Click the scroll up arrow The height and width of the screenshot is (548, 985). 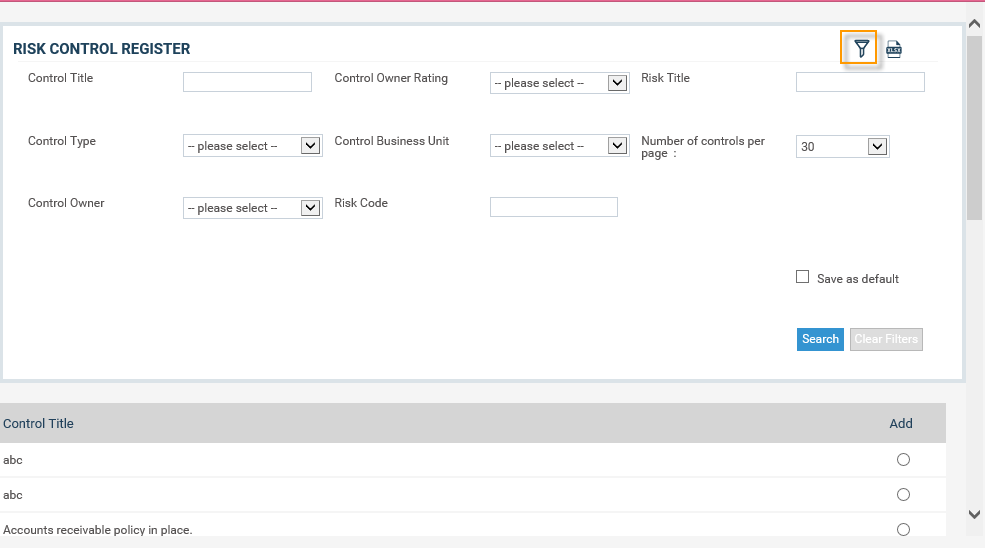tap(974, 24)
